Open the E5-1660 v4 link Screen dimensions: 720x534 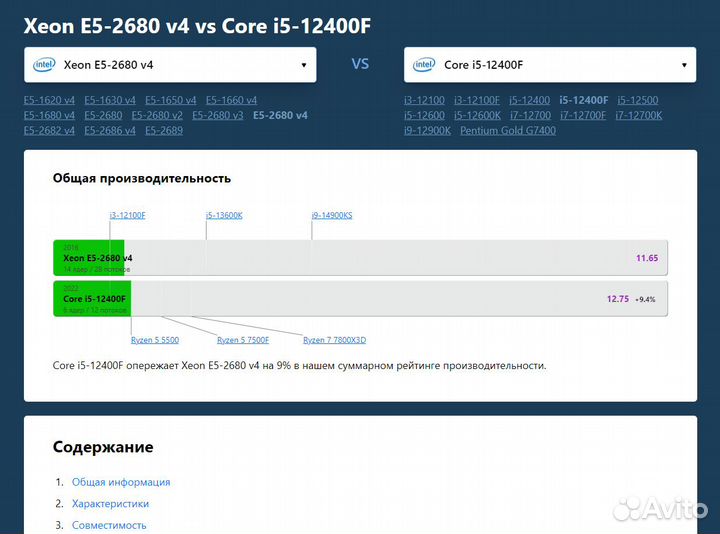pyautogui.click(x=231, y=100)
